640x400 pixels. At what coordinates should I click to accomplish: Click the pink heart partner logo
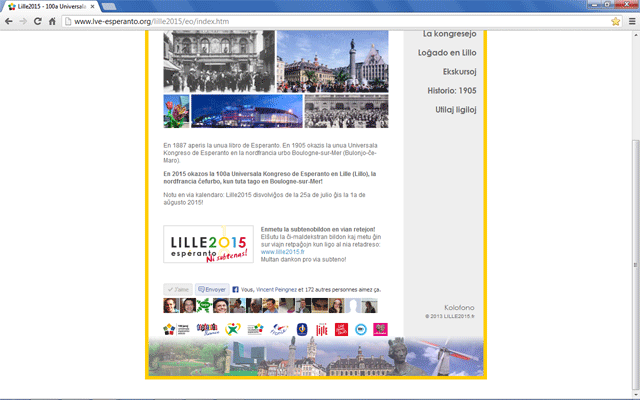[380, 329]
